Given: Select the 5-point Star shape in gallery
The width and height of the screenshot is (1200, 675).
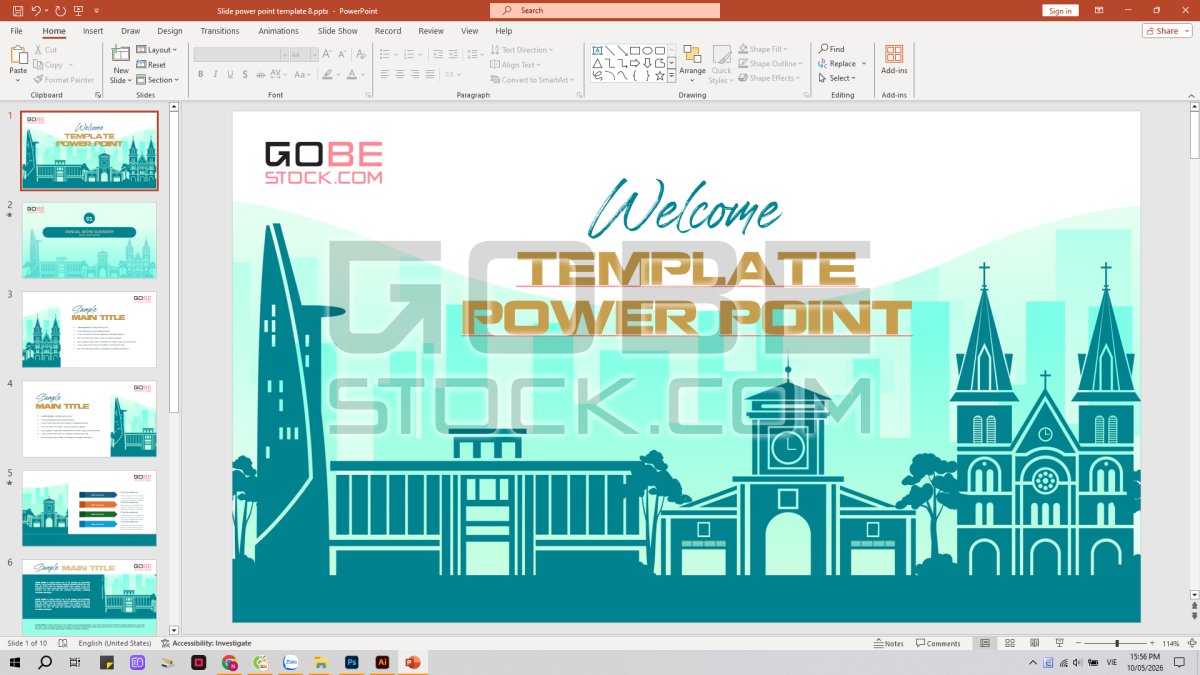Looking at the screenshot, I should tap(660, 76).
